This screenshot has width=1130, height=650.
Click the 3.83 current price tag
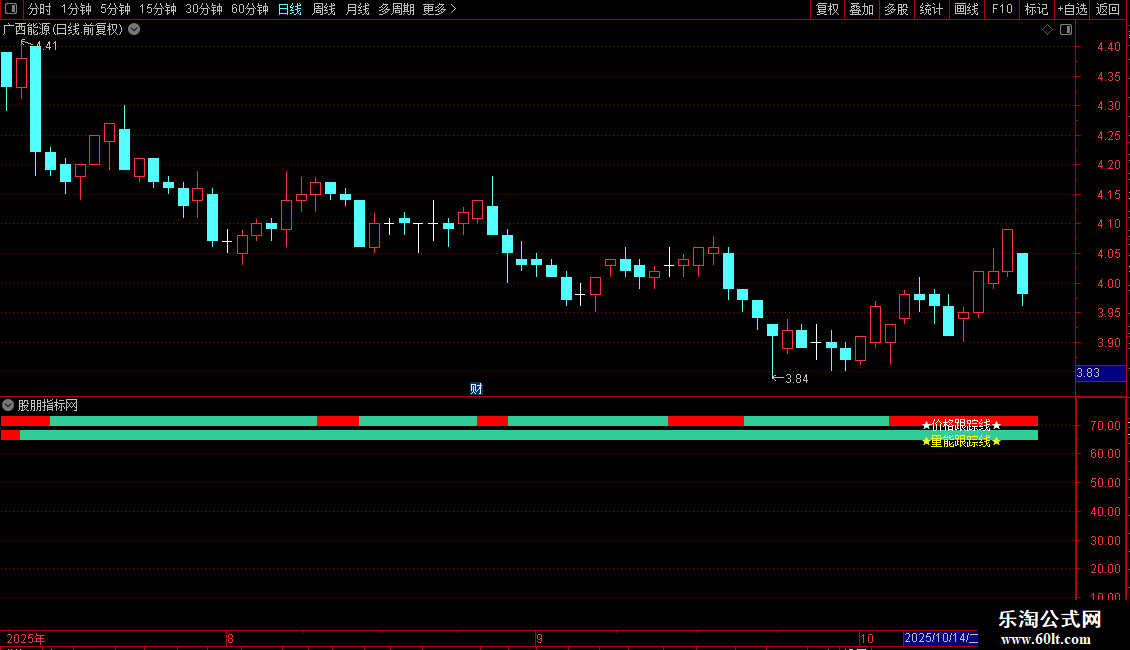[x=1100, y=373]
